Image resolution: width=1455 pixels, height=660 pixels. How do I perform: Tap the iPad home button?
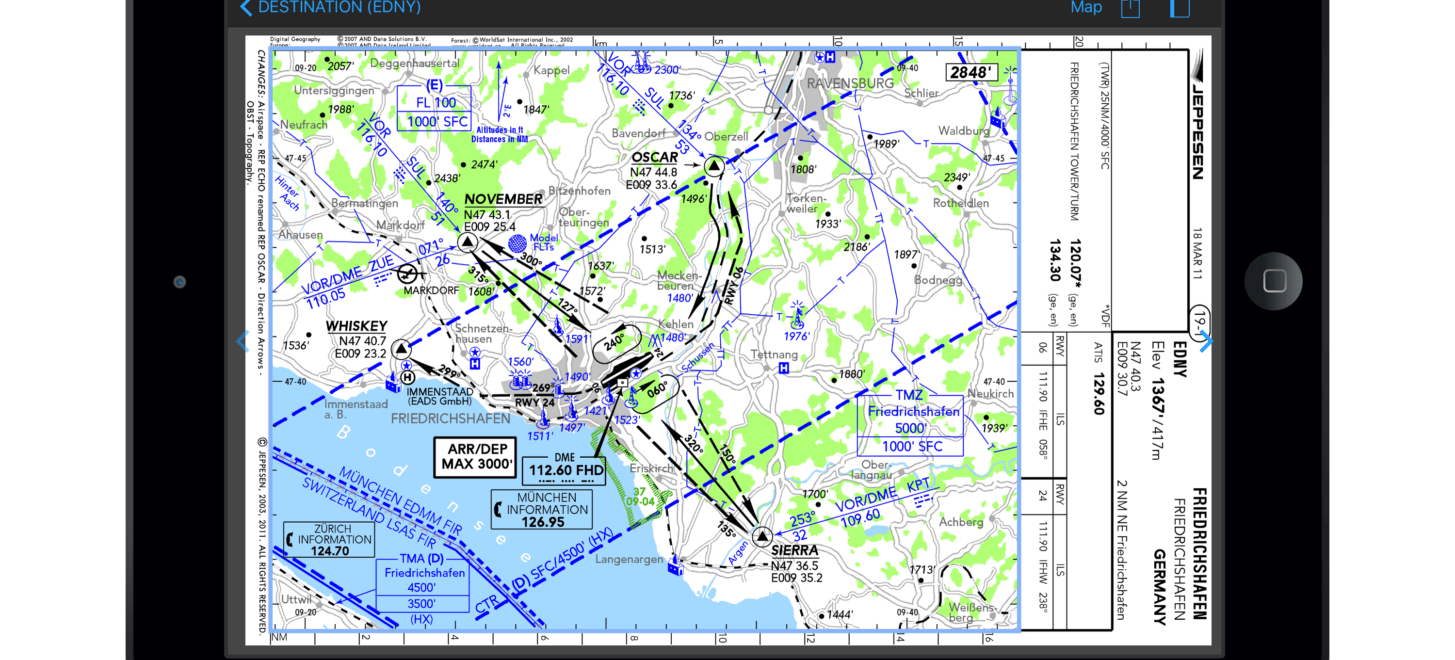[1274, 281]
